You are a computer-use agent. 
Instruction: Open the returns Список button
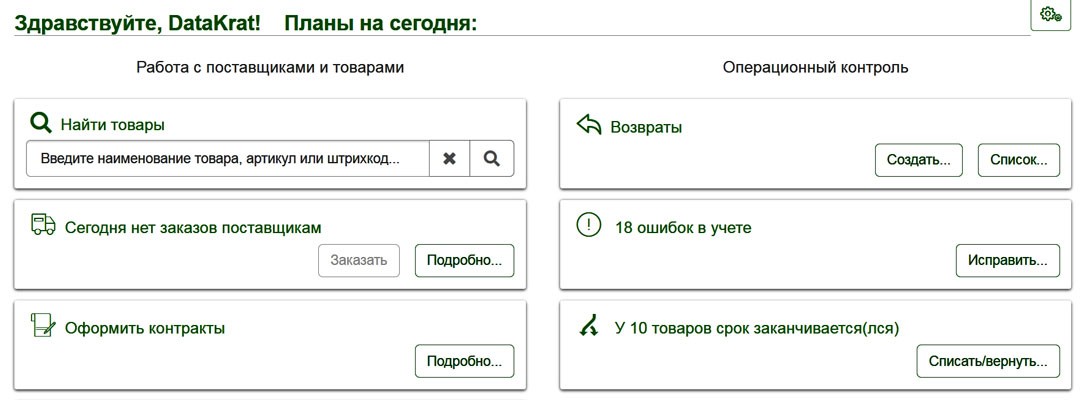point(1019,160)
